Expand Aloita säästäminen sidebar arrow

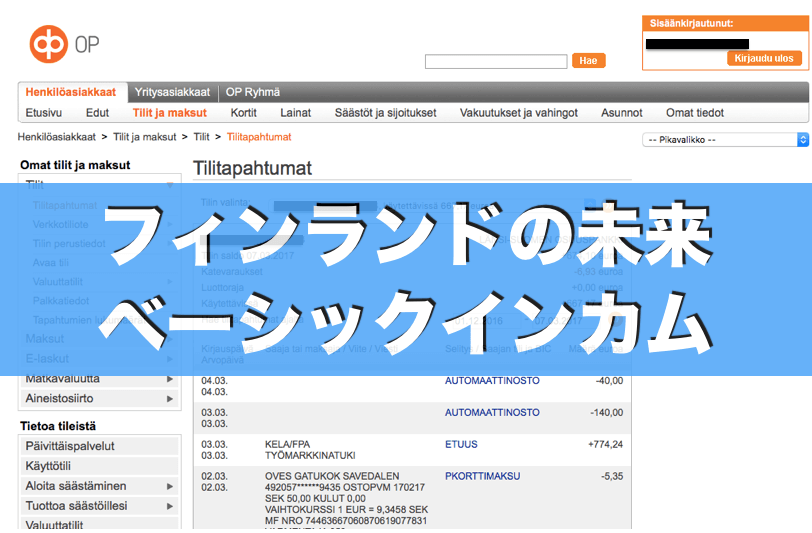pyautogui.click(x=169, y=486)
